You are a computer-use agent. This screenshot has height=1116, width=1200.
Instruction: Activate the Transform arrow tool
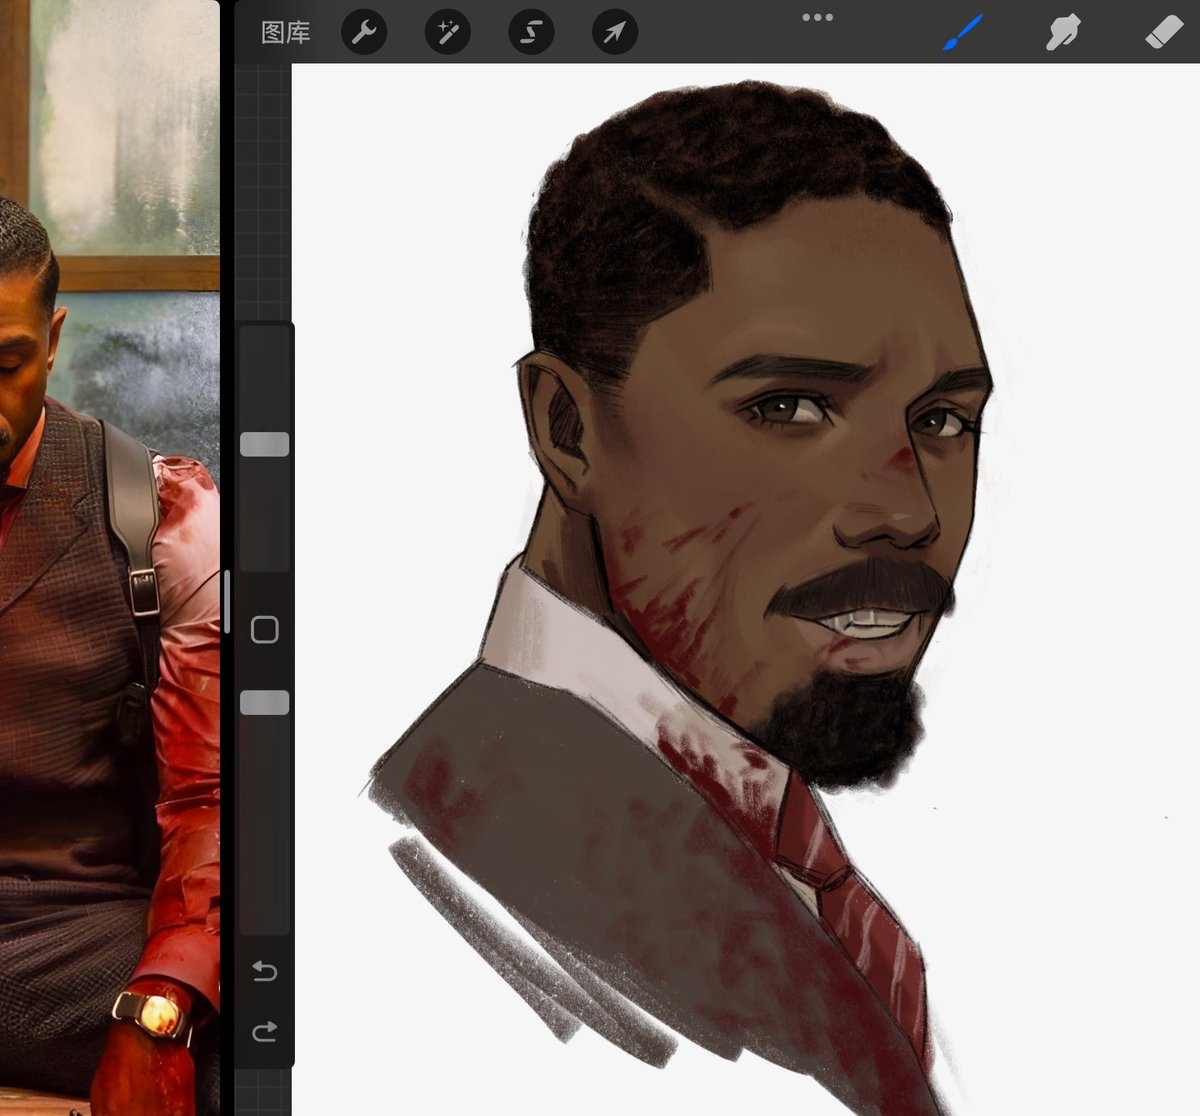[x=614, y=33]
